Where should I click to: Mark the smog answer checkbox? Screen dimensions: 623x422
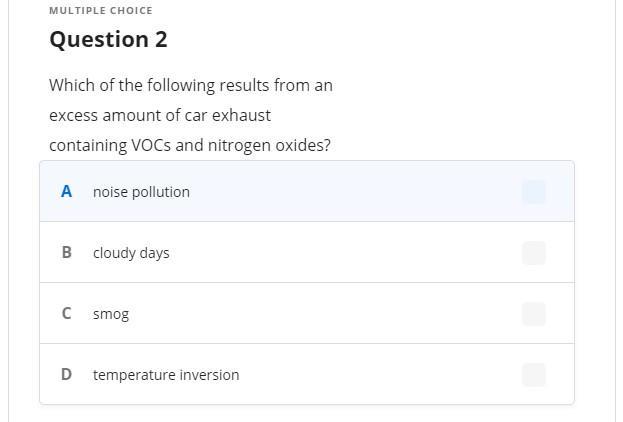coord(534,314)
